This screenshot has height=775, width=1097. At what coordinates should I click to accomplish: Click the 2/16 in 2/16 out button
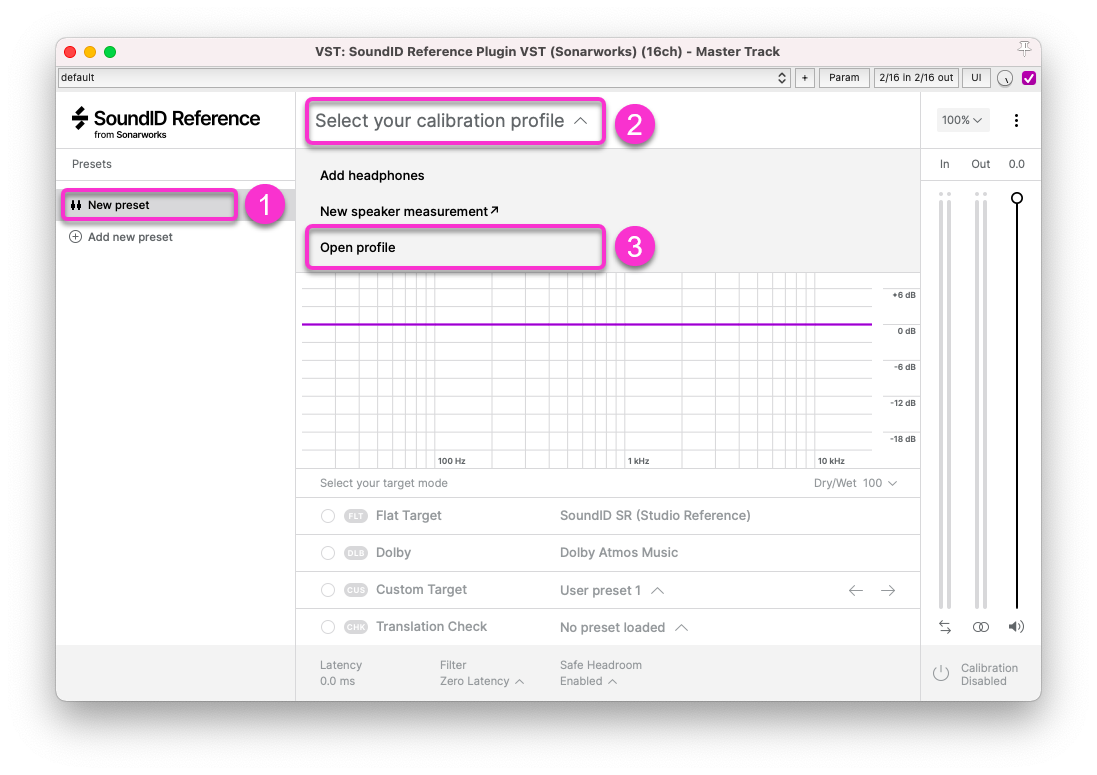(916, 78)
